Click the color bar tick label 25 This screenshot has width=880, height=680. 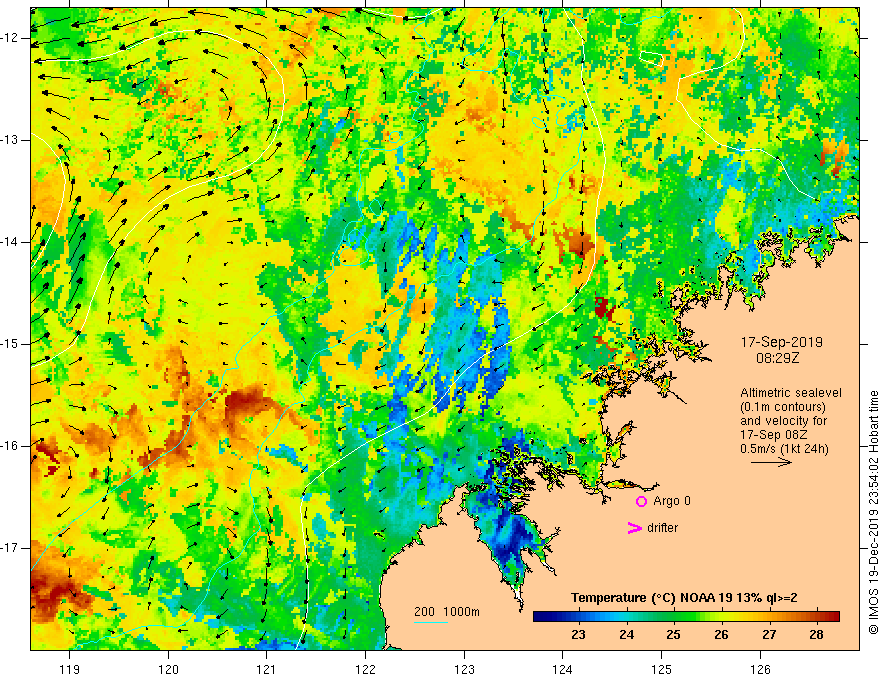click(x=673, y=635)
